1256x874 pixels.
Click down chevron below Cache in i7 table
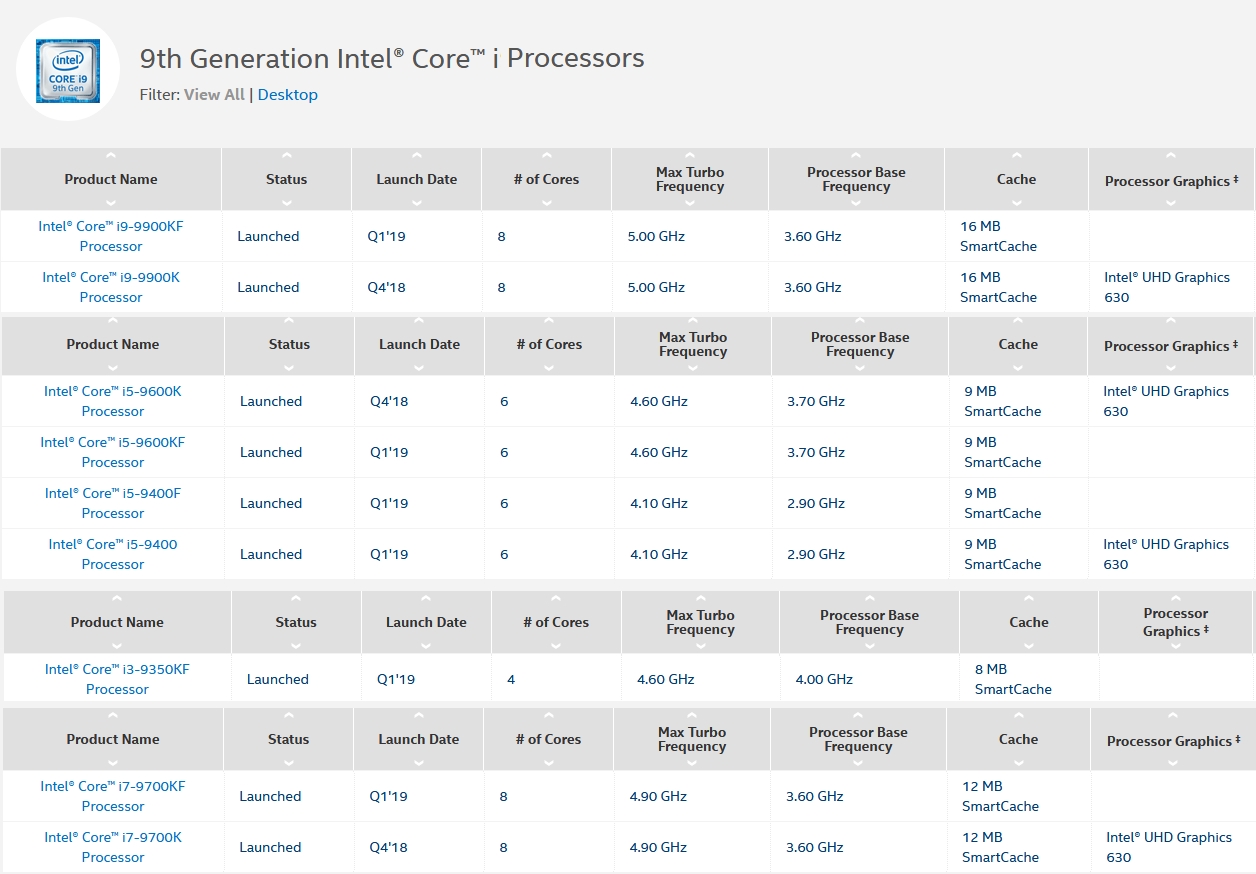(1018, 762)
